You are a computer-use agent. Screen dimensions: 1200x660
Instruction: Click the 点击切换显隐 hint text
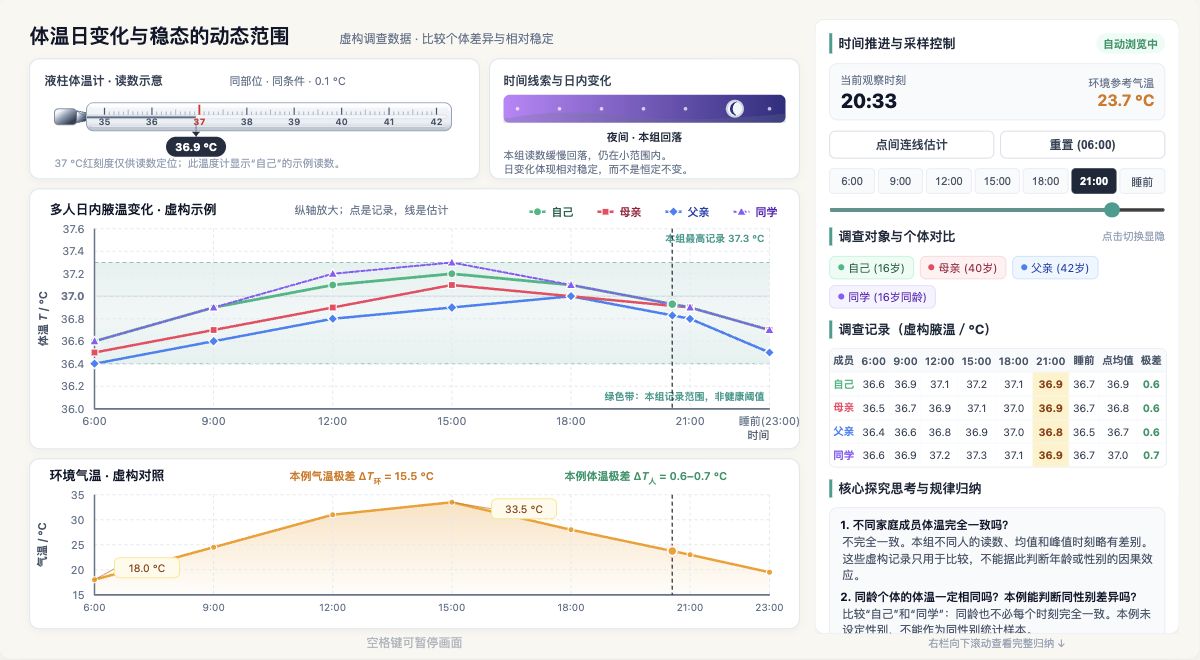(x=1133, y=237)
